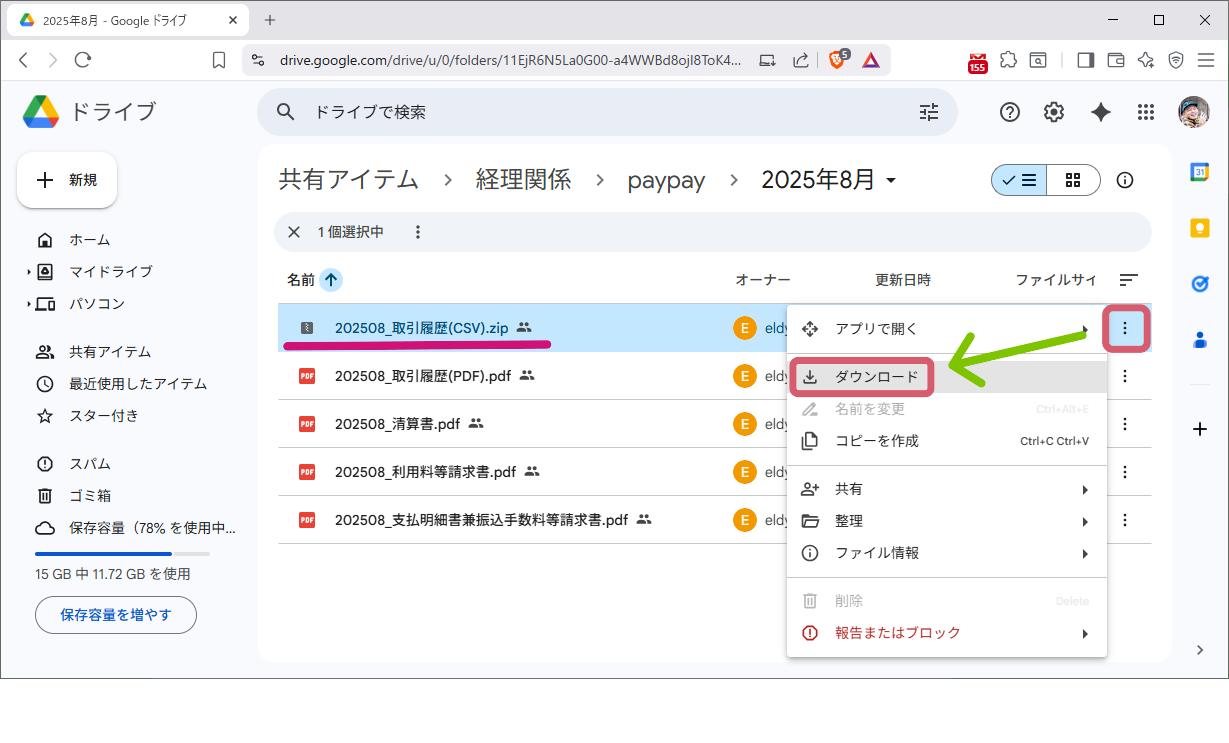
Task: Toggle the 名前 column sort arrow
Action: (x=330, y=280)
